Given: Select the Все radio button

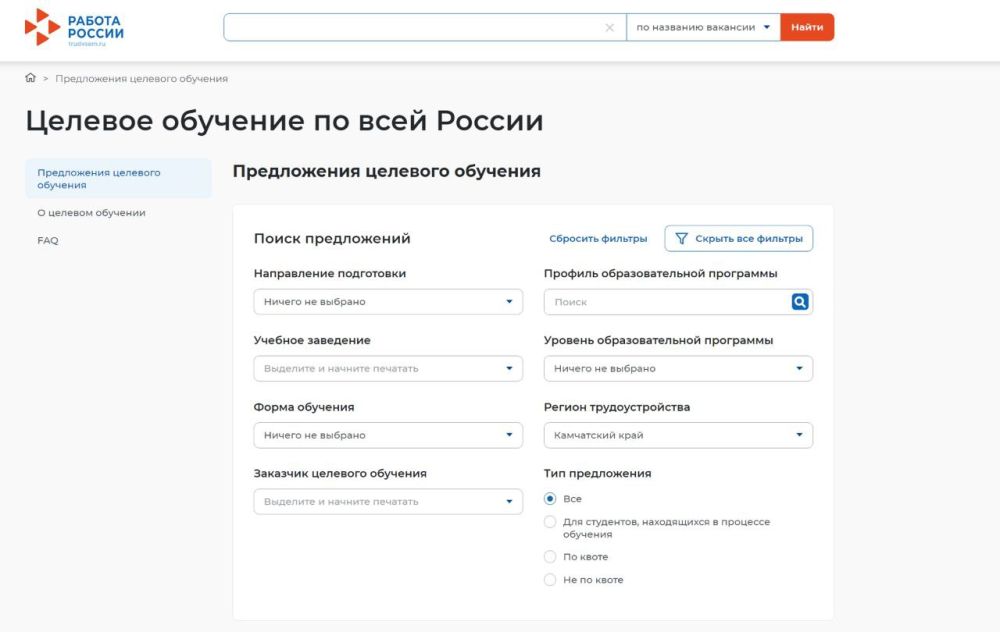Looking at the screenshot, I should (x=550, y=499).
